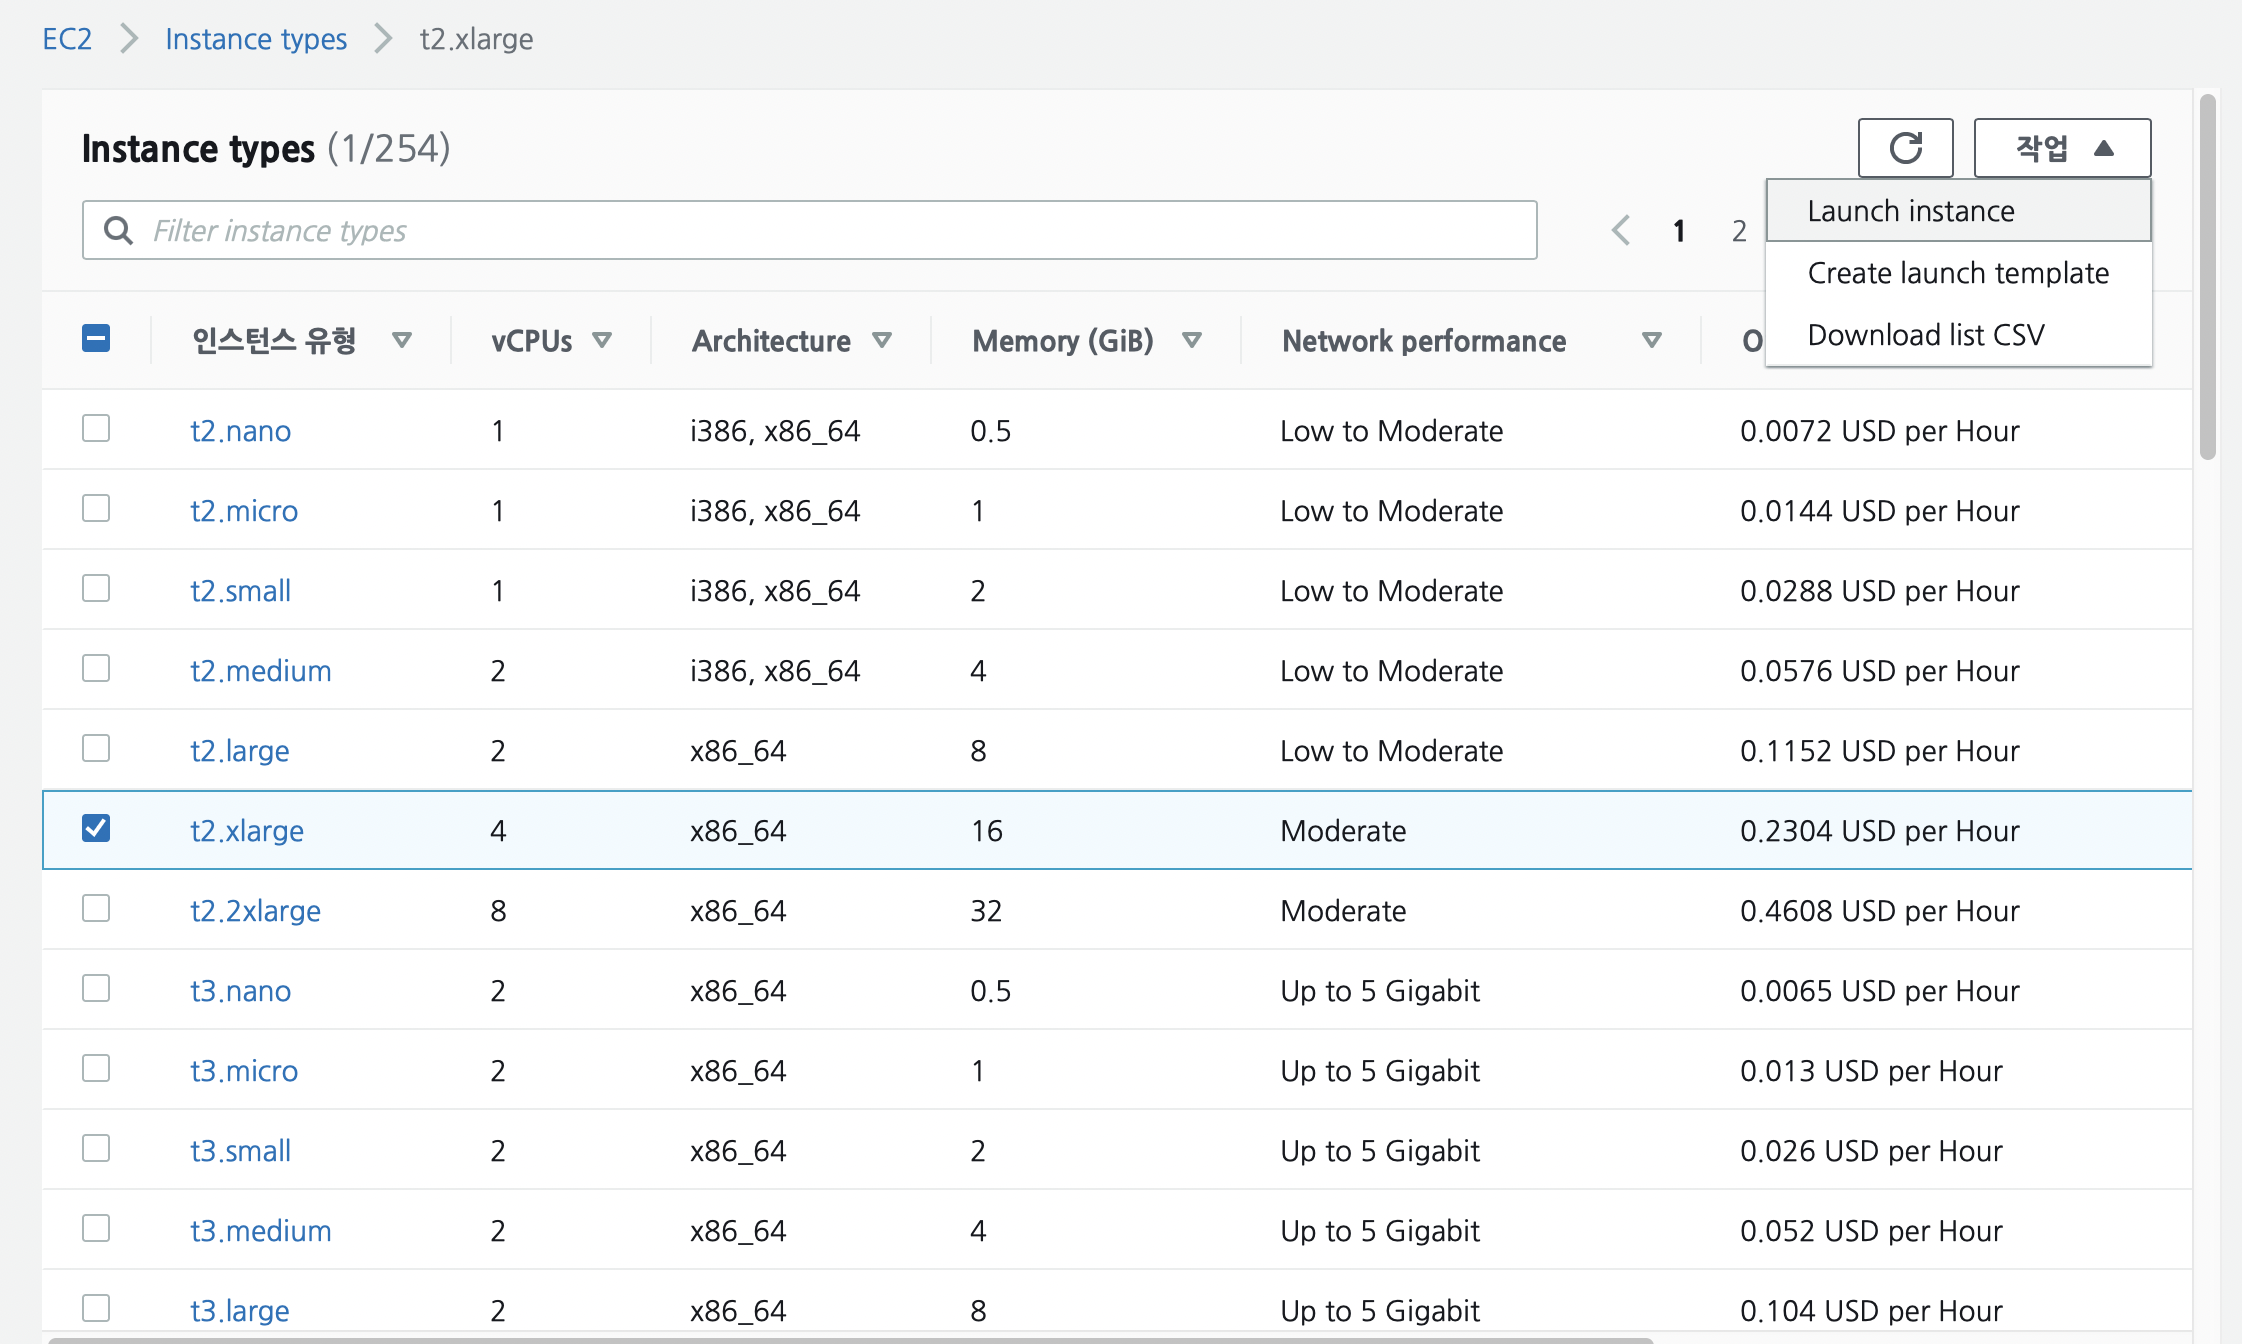Sort by vCPUs column arrow
This screenshot has width=2242, height=1344.
[602, 341]
